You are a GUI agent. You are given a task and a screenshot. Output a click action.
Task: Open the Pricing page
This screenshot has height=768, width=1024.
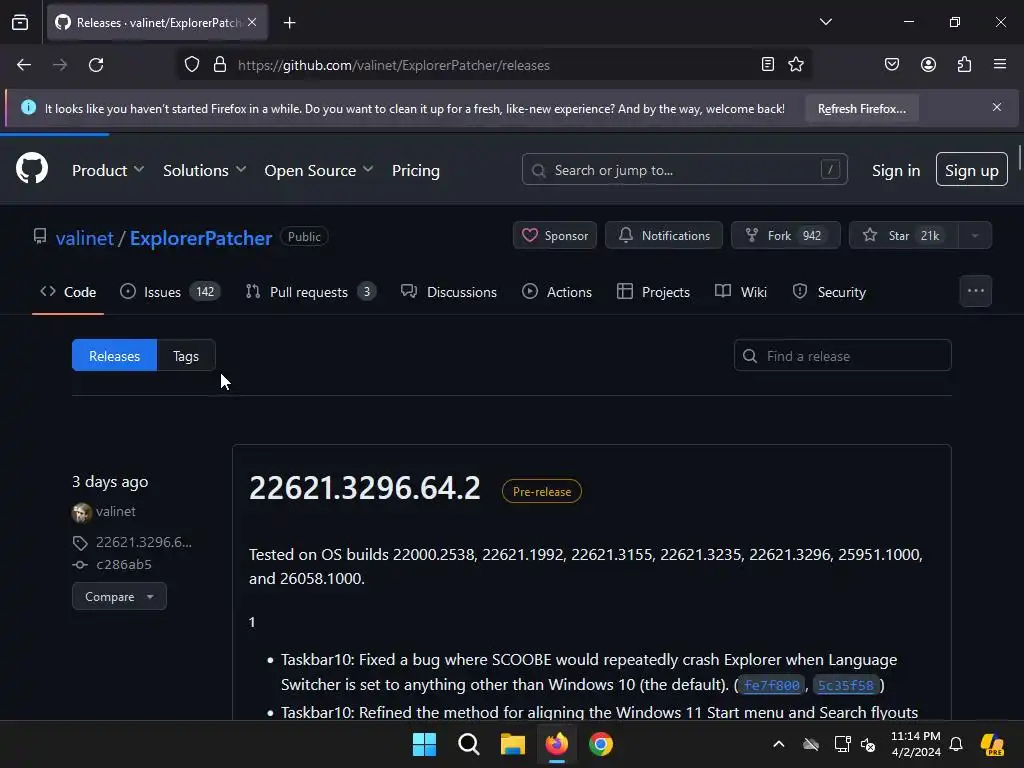click(x=415, y=170)
